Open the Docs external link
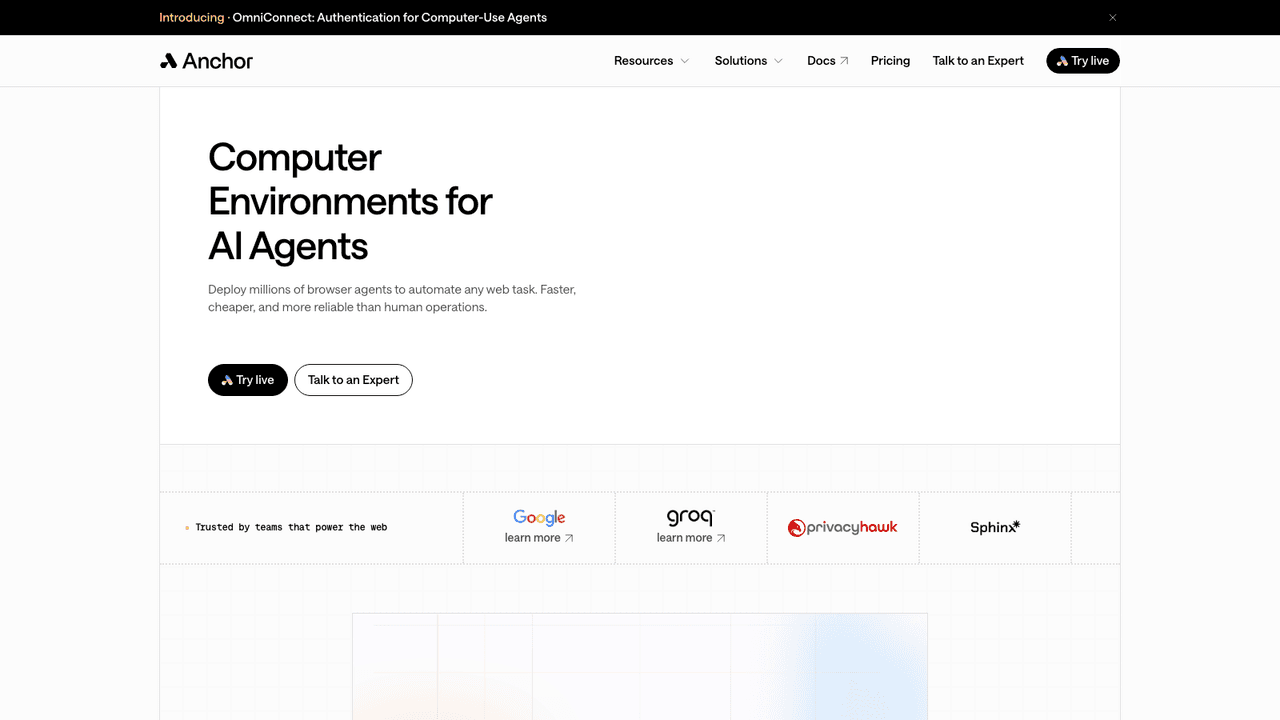Image resolution: width=1280 pixels, height=720 pixels. pyautogui.click(x=828, y=61)
